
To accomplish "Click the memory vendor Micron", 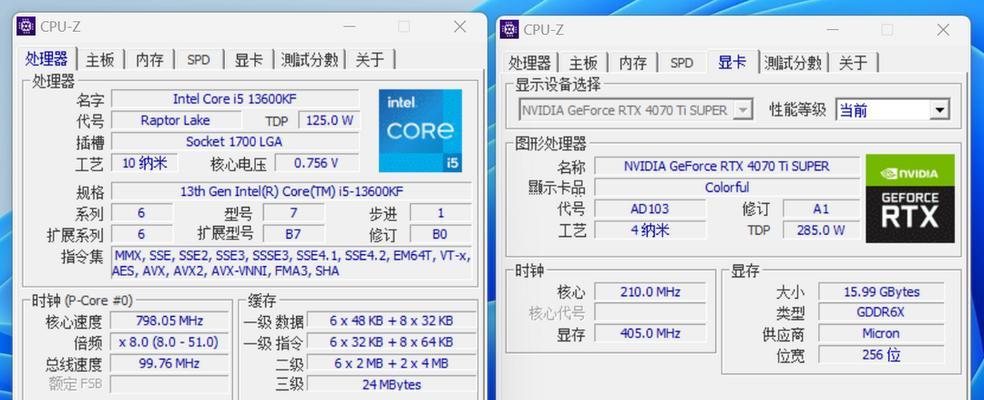I will (x=881, y=333).
